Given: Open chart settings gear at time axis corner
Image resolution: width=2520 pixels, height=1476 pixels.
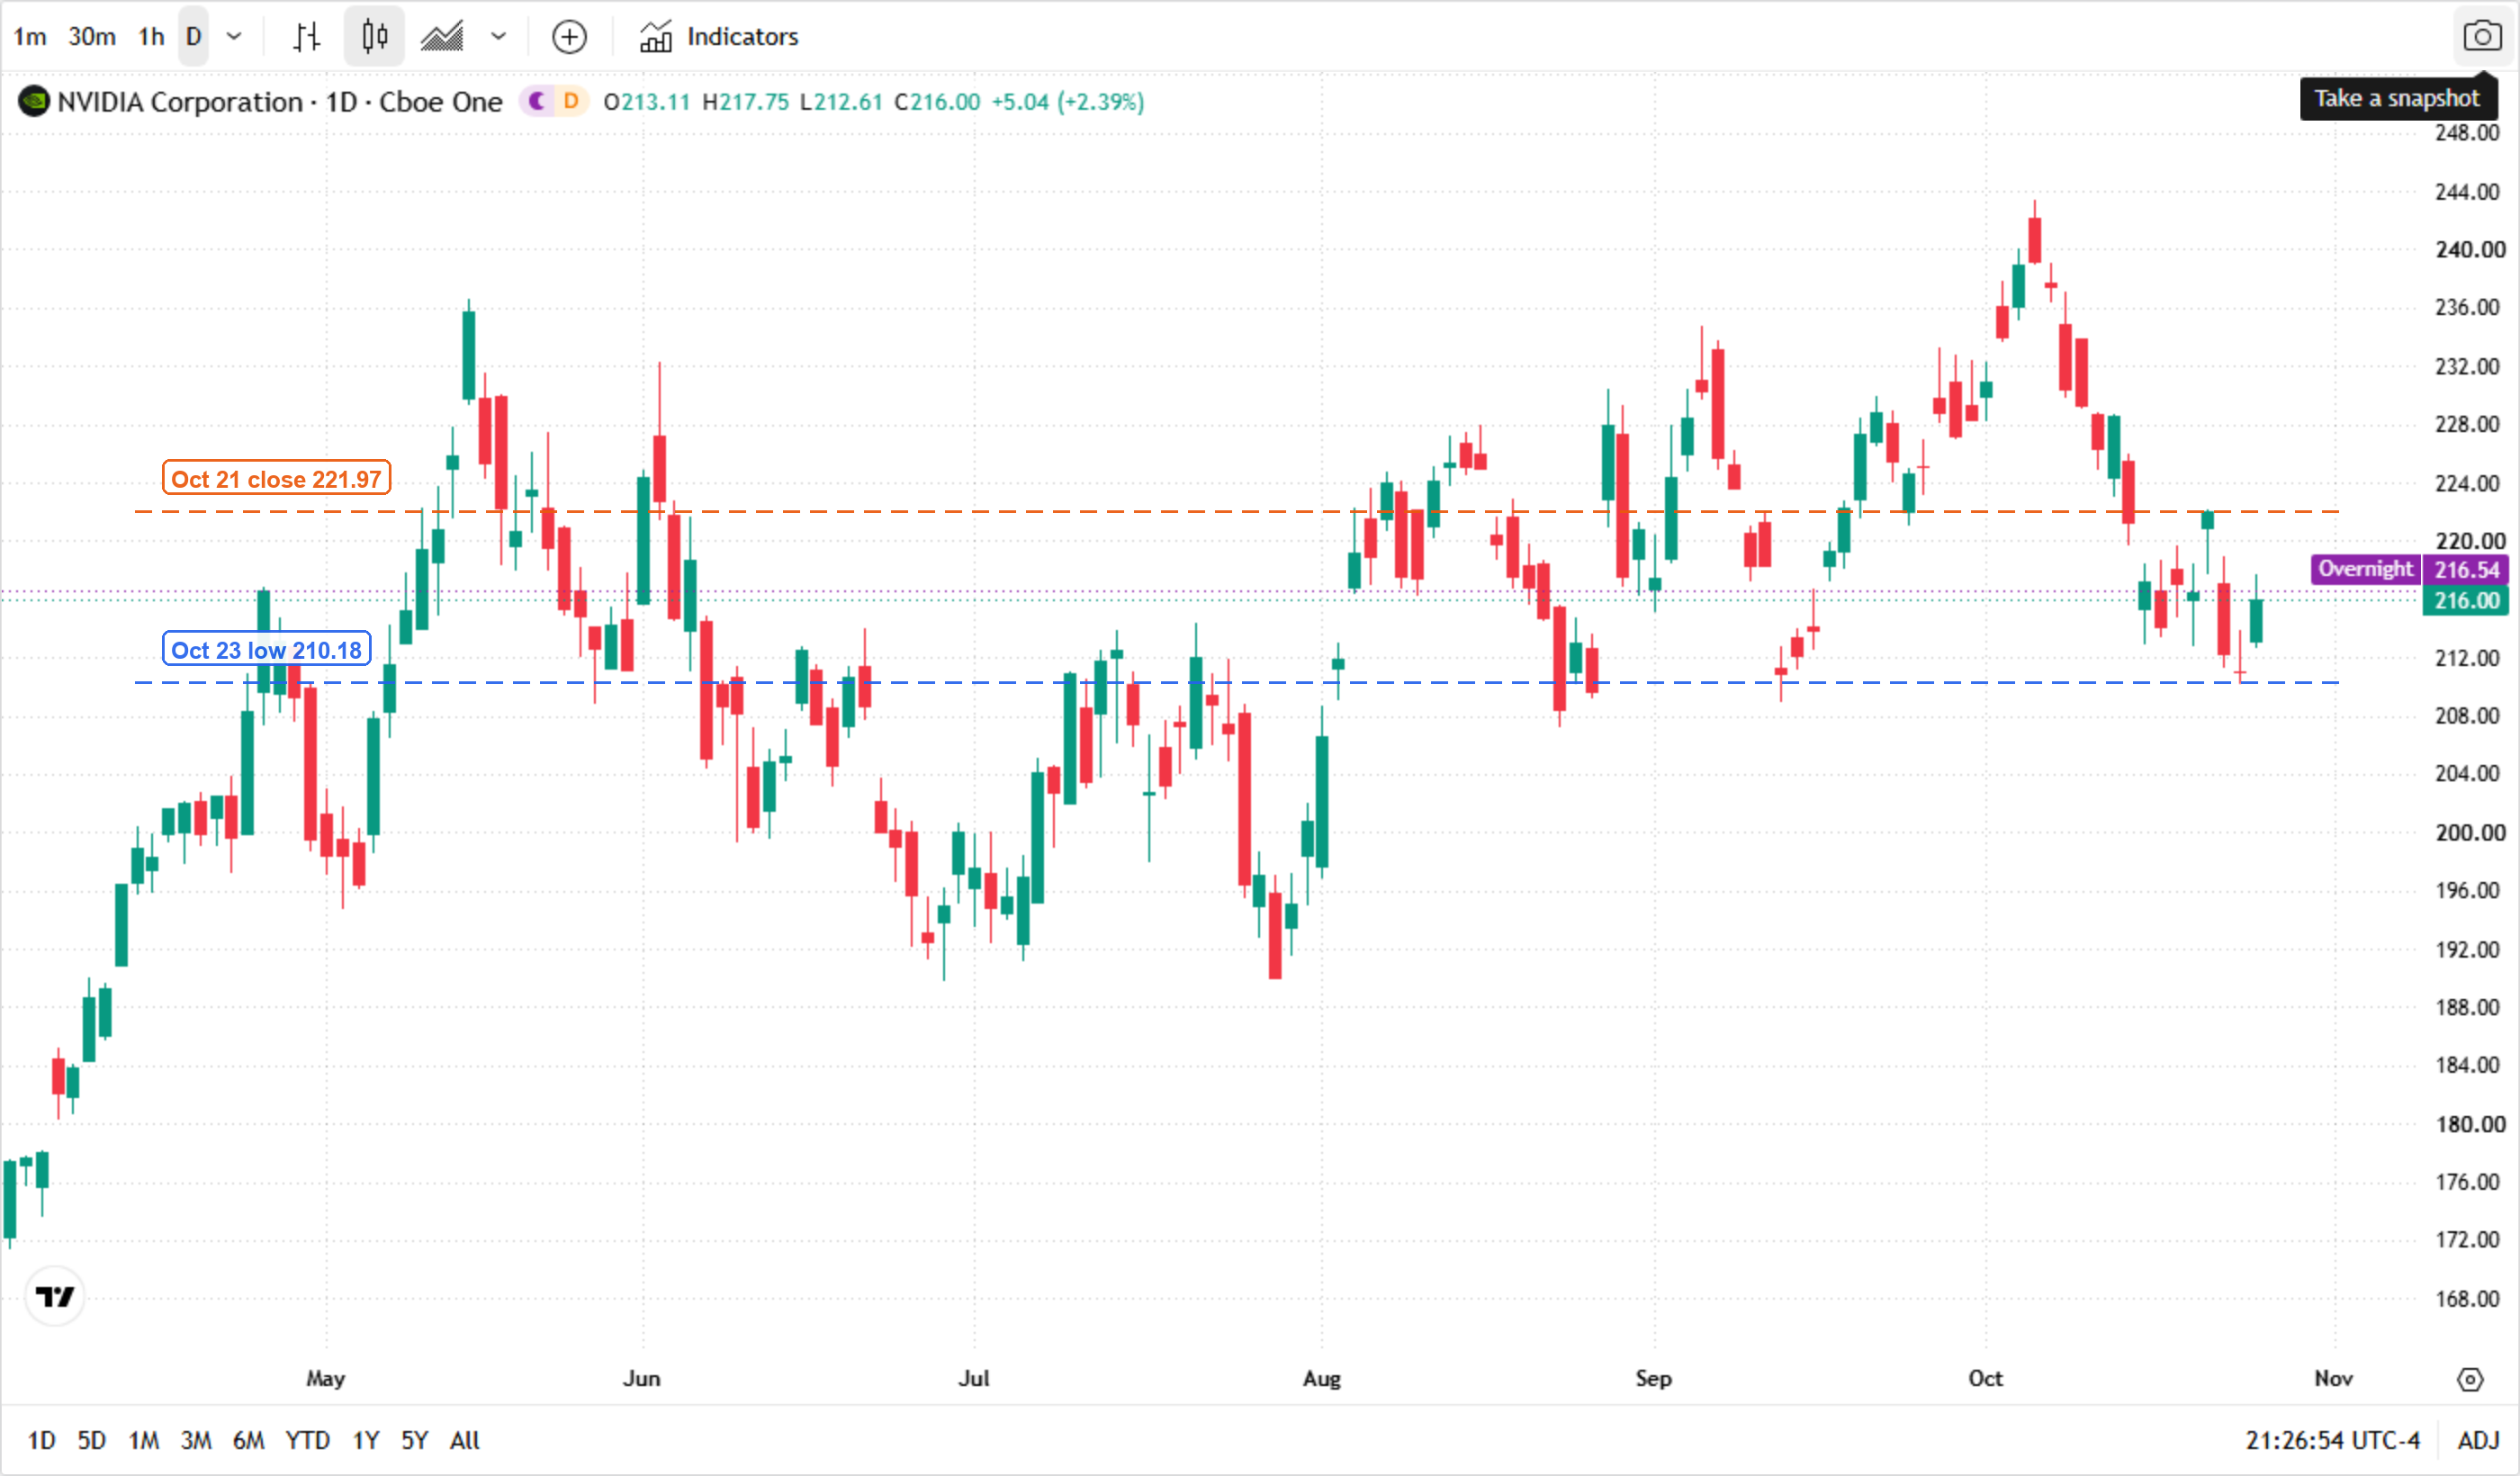Looking at the screenshot, I should tap(2470, 1380).
